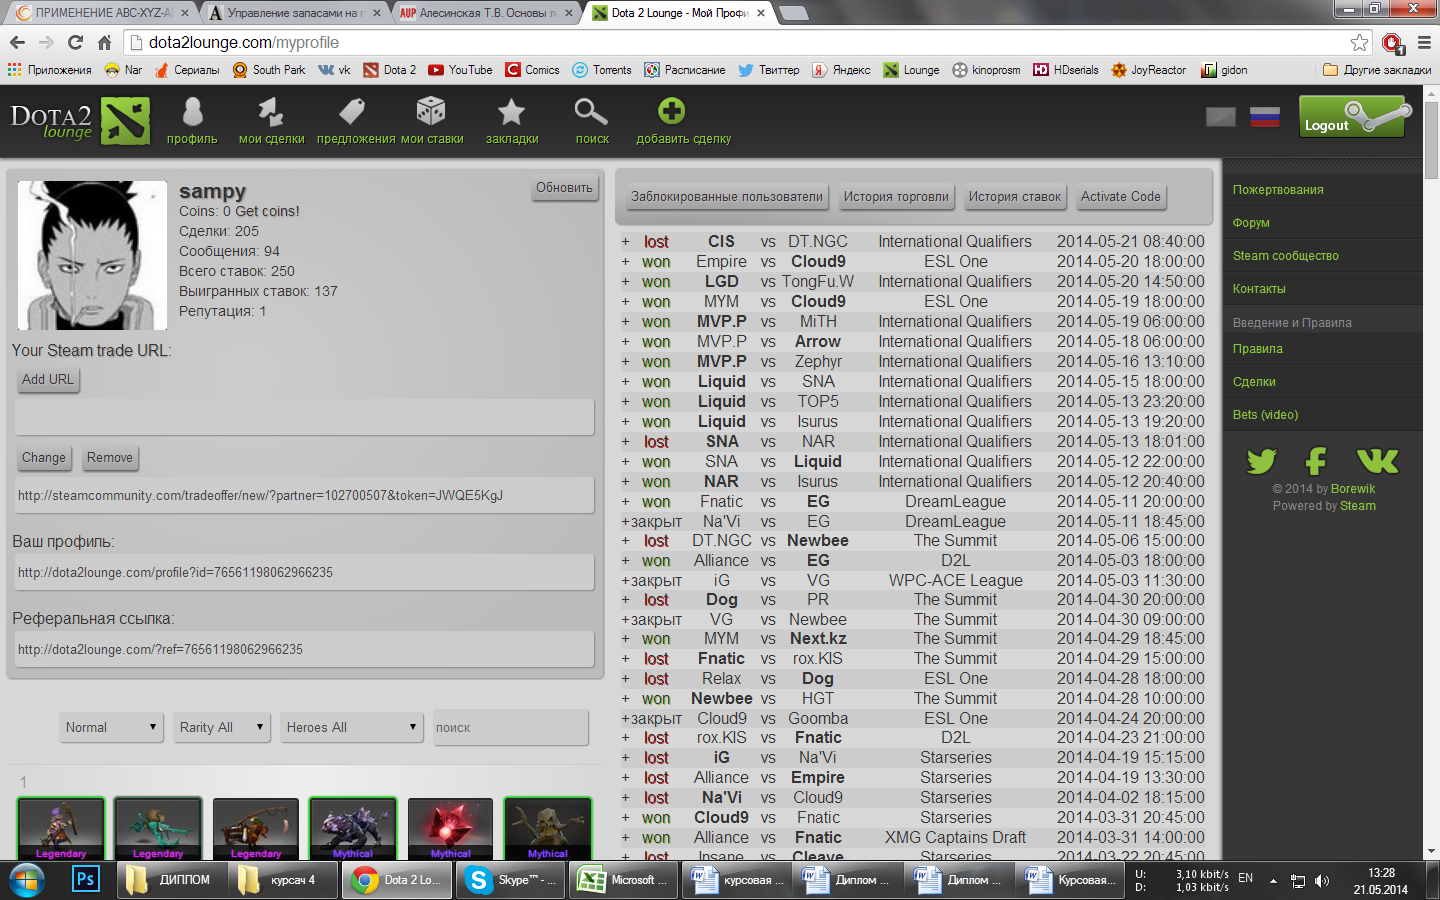
Task: Click the Get coins! link
Action: click(x=267, y=211)
